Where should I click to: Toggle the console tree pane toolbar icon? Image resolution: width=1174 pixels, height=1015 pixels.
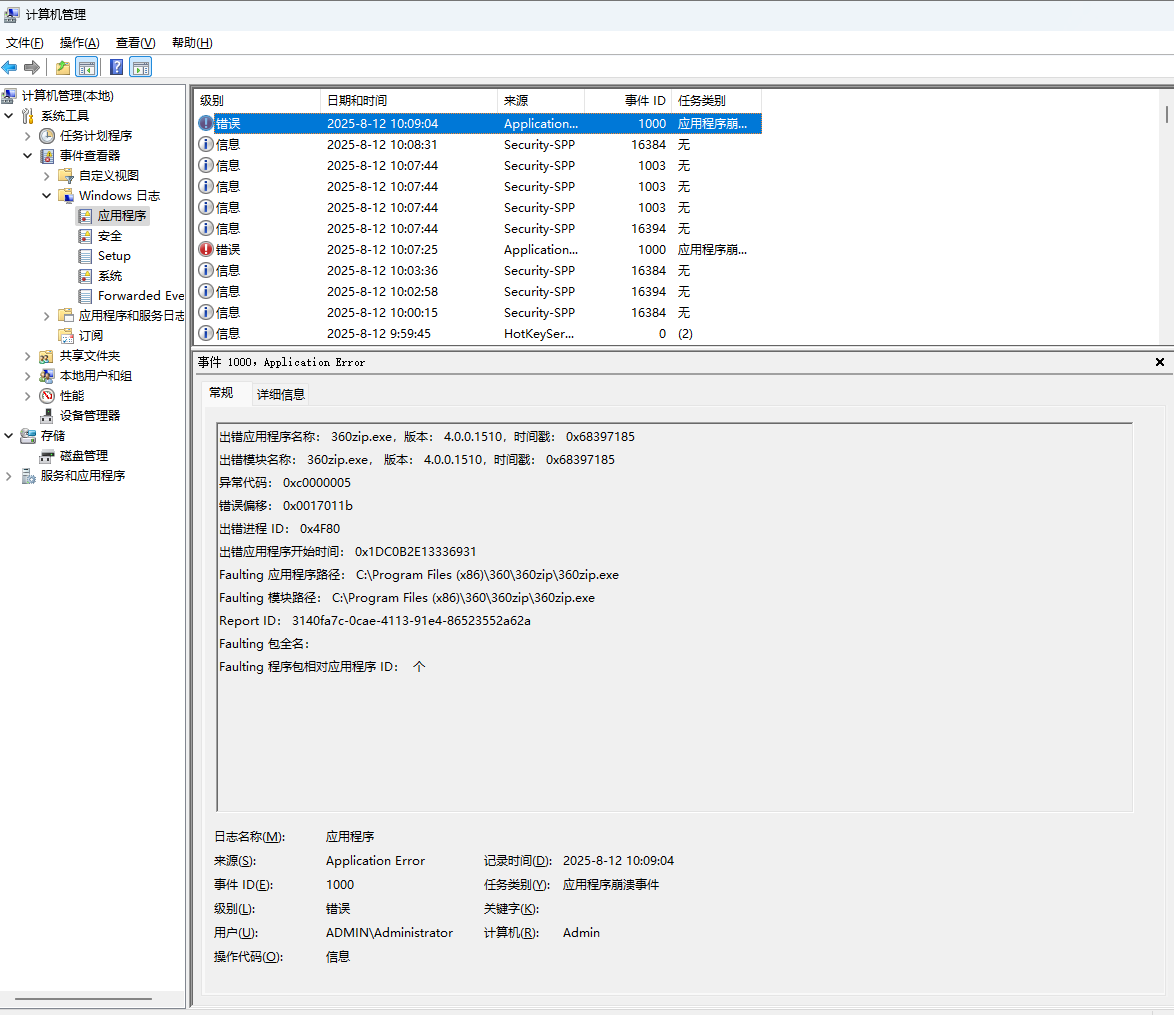(x=87, y=67)
